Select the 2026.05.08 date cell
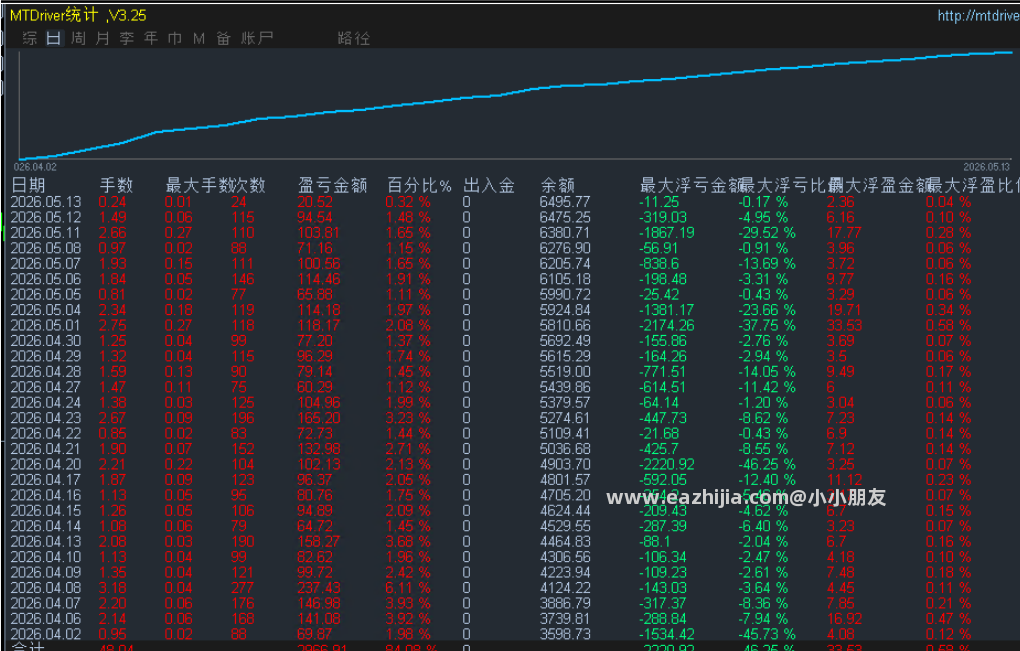1020x651 pixels. pos(46,248)
